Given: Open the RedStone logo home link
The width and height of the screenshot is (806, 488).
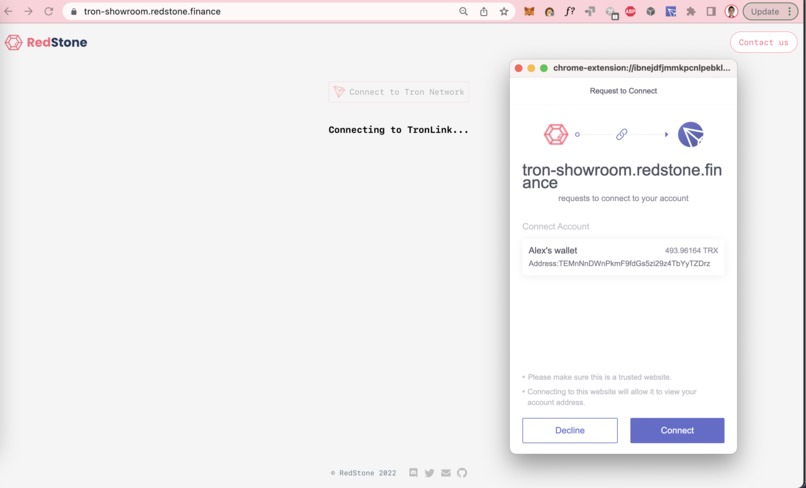Looking at the screenshot, I should pos(46,42).
